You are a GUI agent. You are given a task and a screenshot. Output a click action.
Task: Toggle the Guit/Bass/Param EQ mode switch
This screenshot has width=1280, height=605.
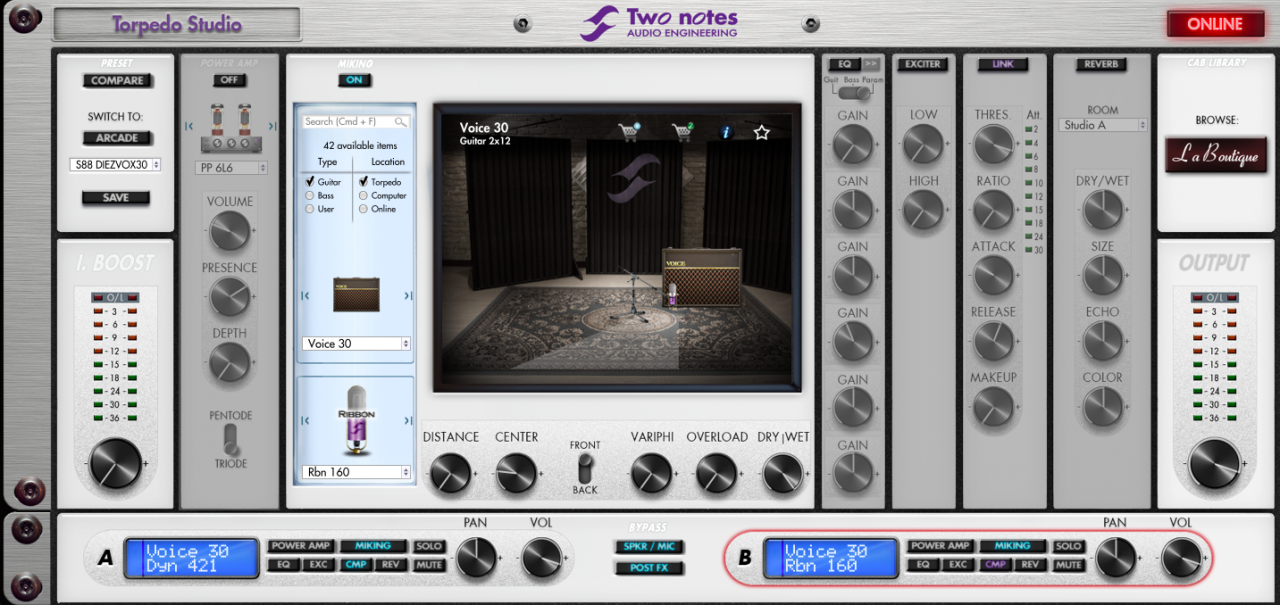point(853,93)
